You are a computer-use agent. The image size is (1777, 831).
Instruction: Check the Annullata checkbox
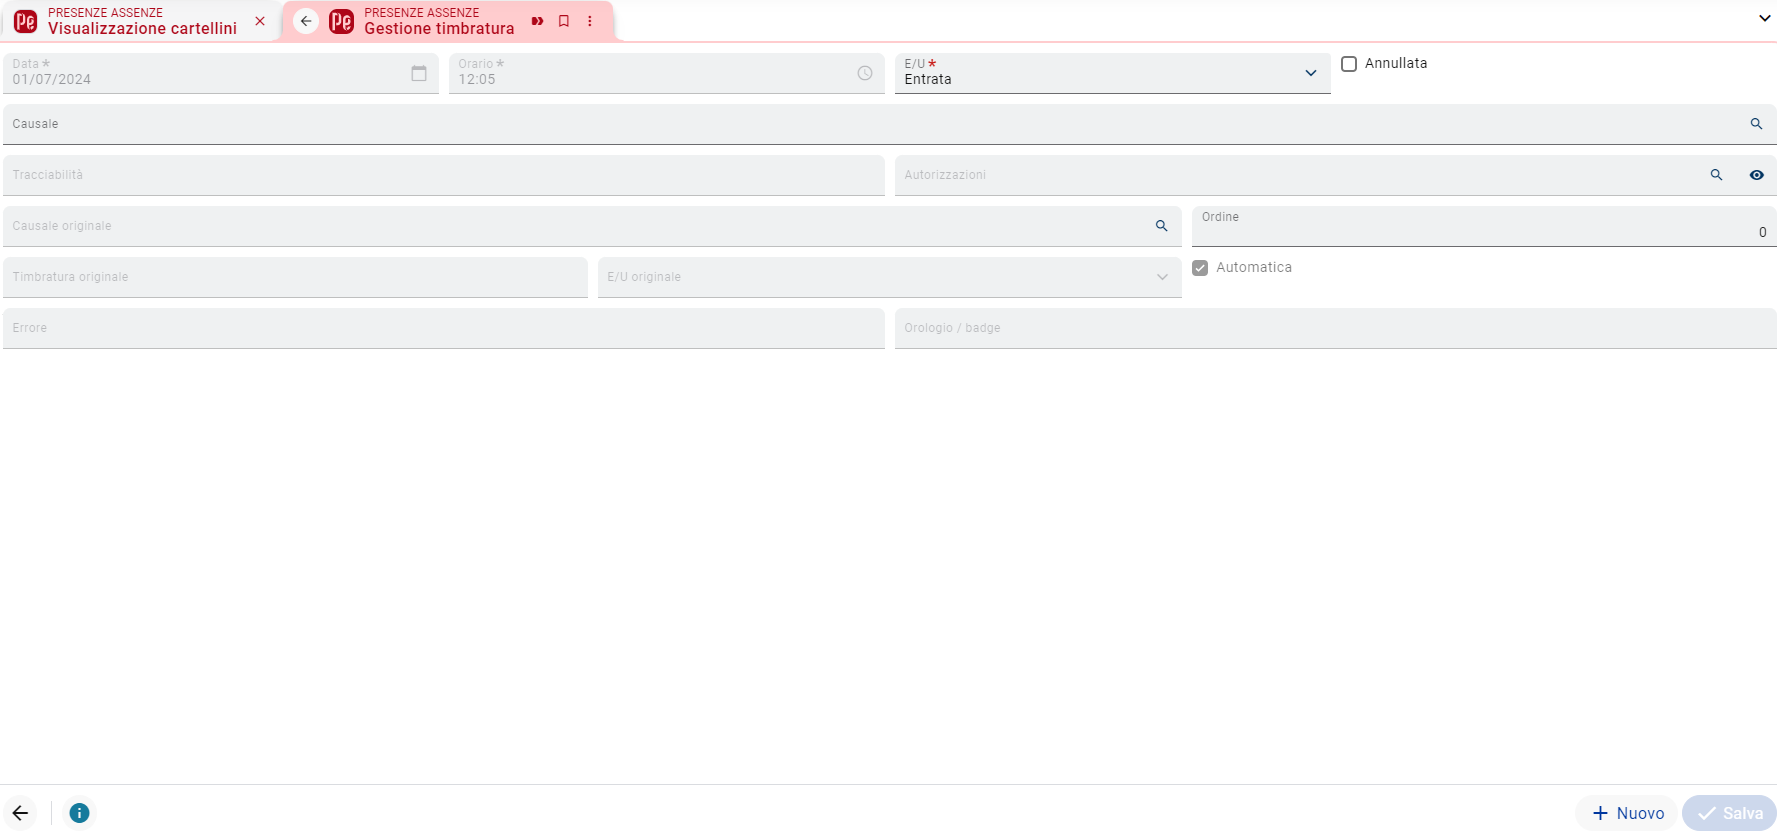tap(1349, 64)
